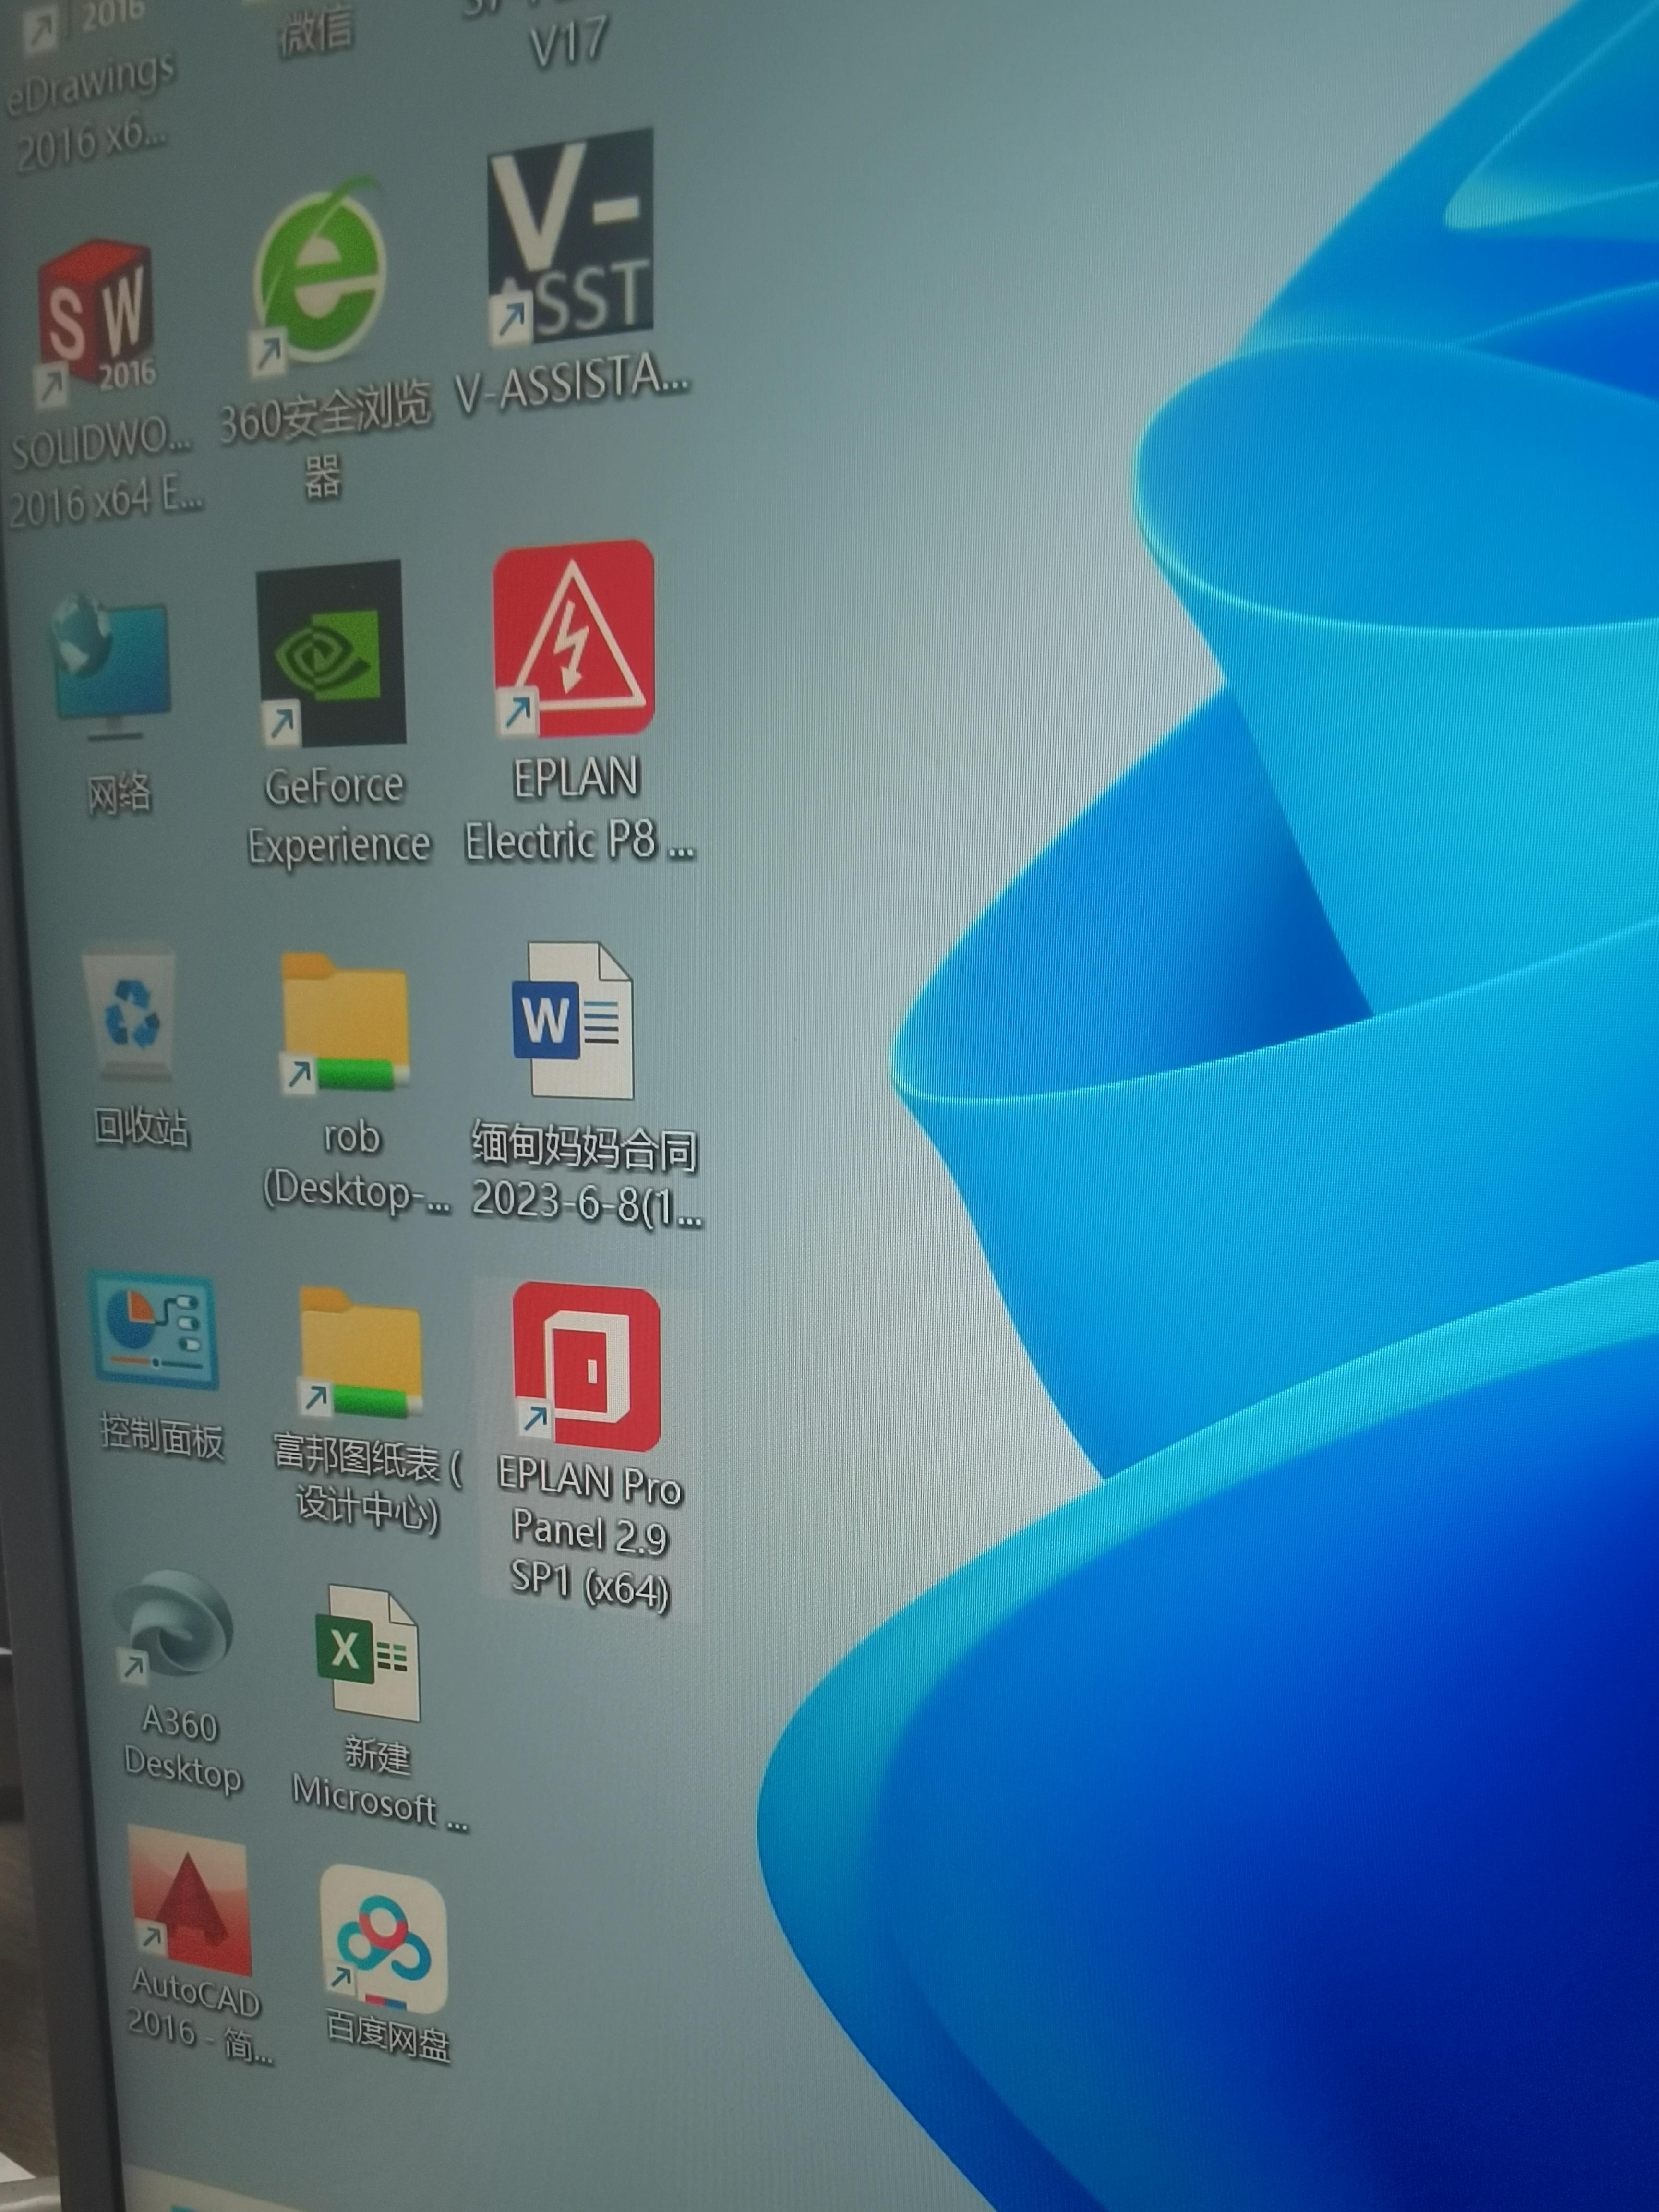Click empty blue wallpaper area
Viewport: 1659px width, 2212px height.
[1300, 1700]
